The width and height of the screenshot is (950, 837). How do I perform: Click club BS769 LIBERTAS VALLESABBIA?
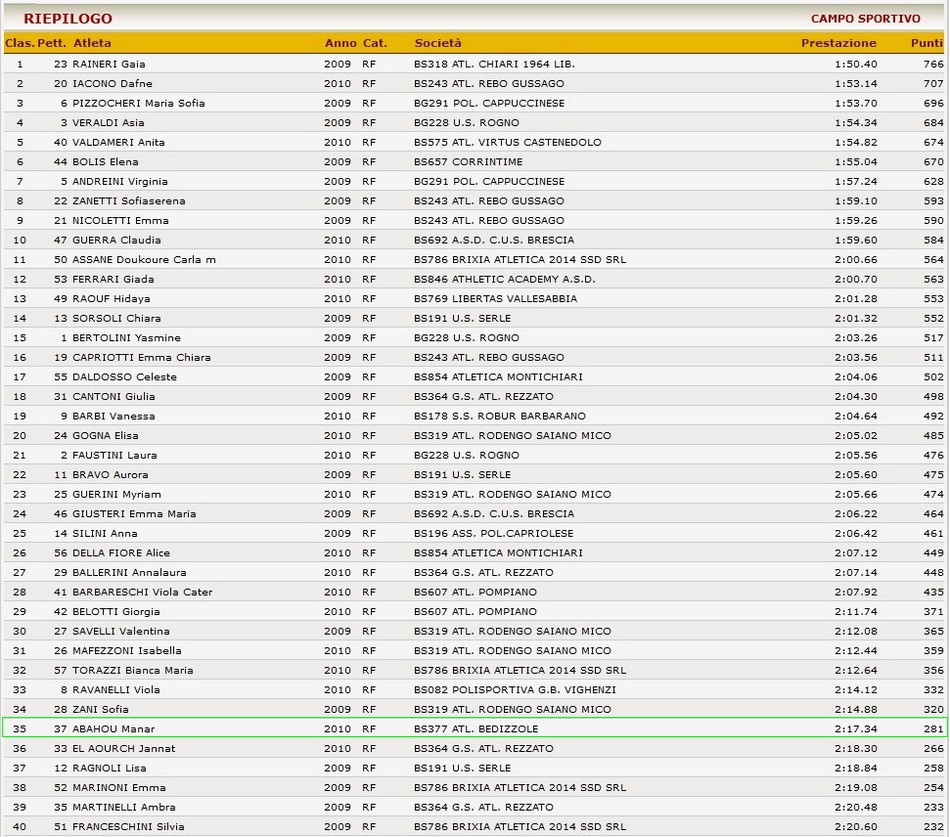(496, 299)
